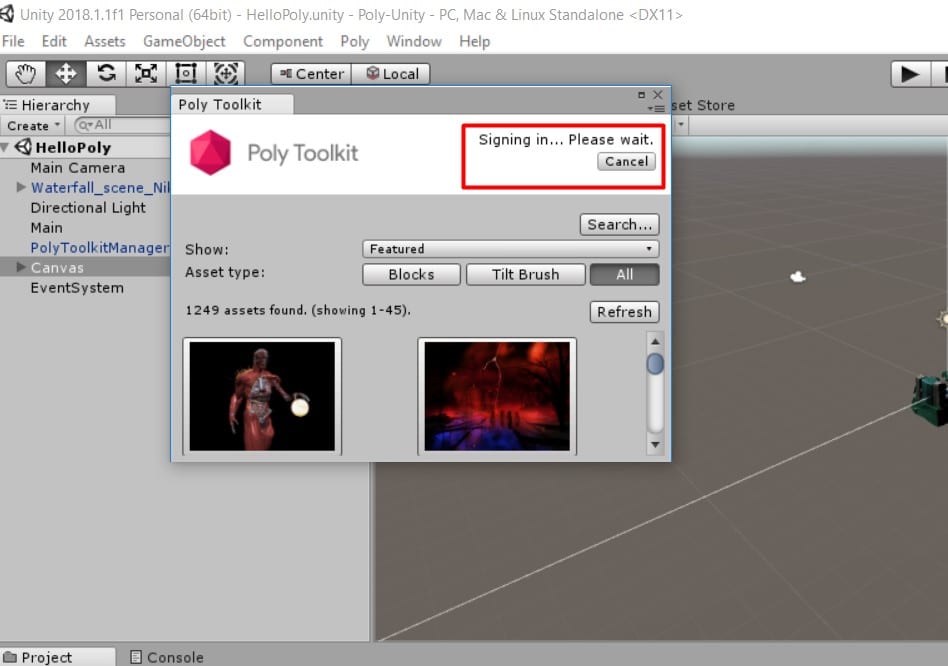Select the Move tool

[66, 74]
